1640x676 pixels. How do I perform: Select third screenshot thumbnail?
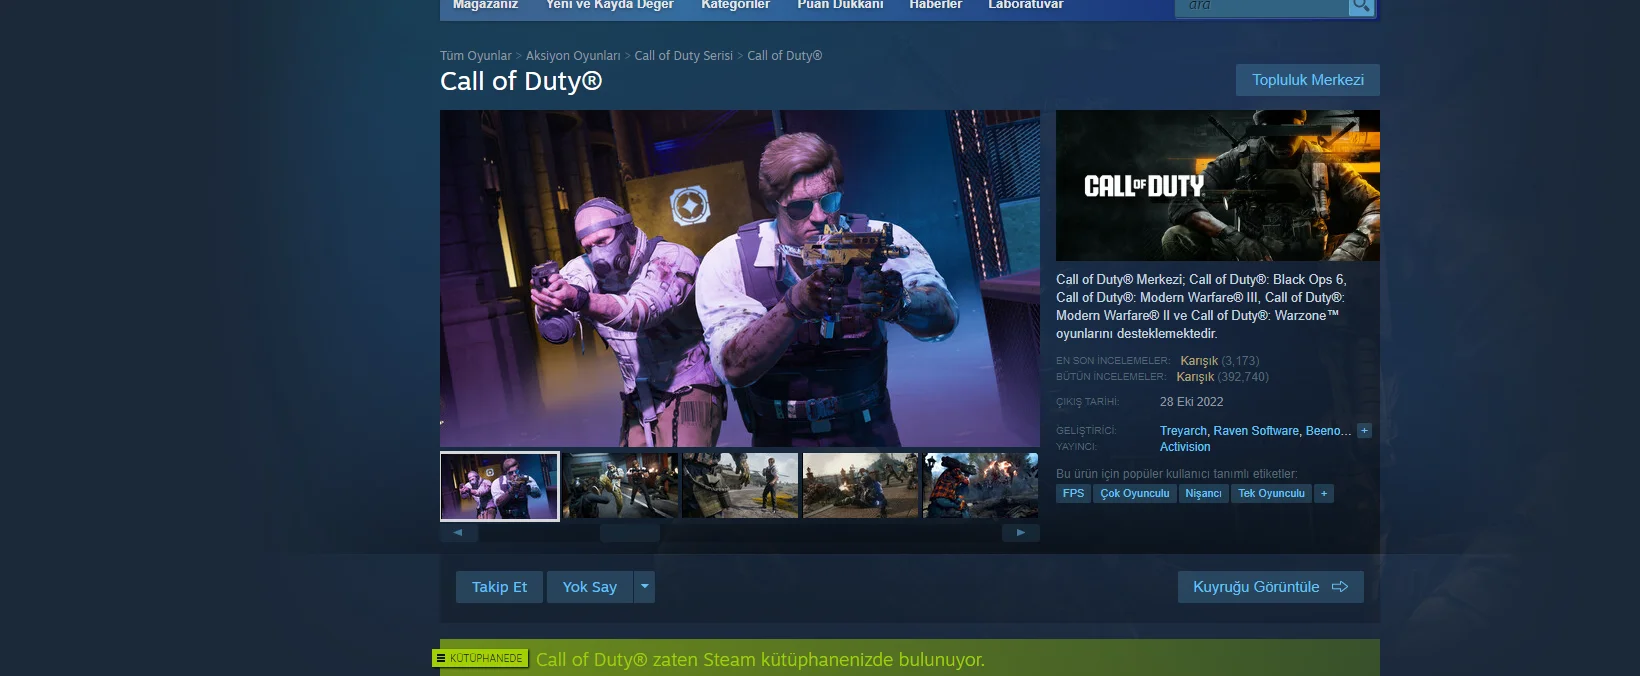[x=740, y=486]
